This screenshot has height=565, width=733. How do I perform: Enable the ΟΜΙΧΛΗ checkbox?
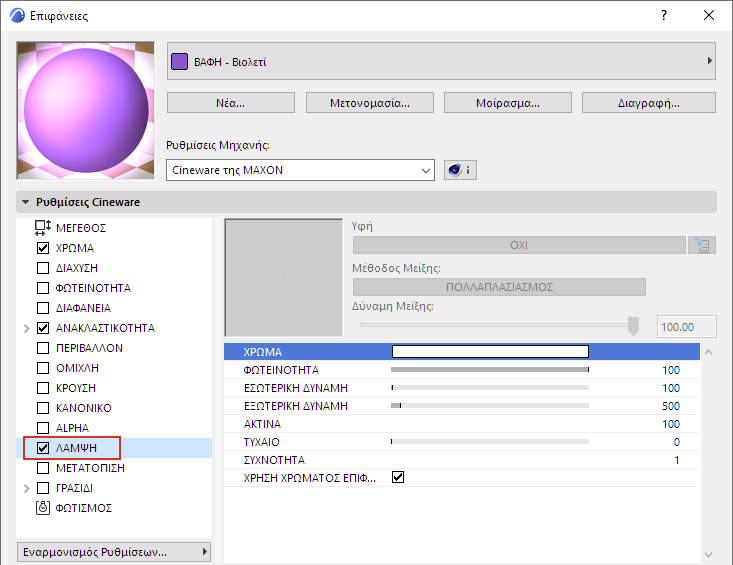click(43, 368)
